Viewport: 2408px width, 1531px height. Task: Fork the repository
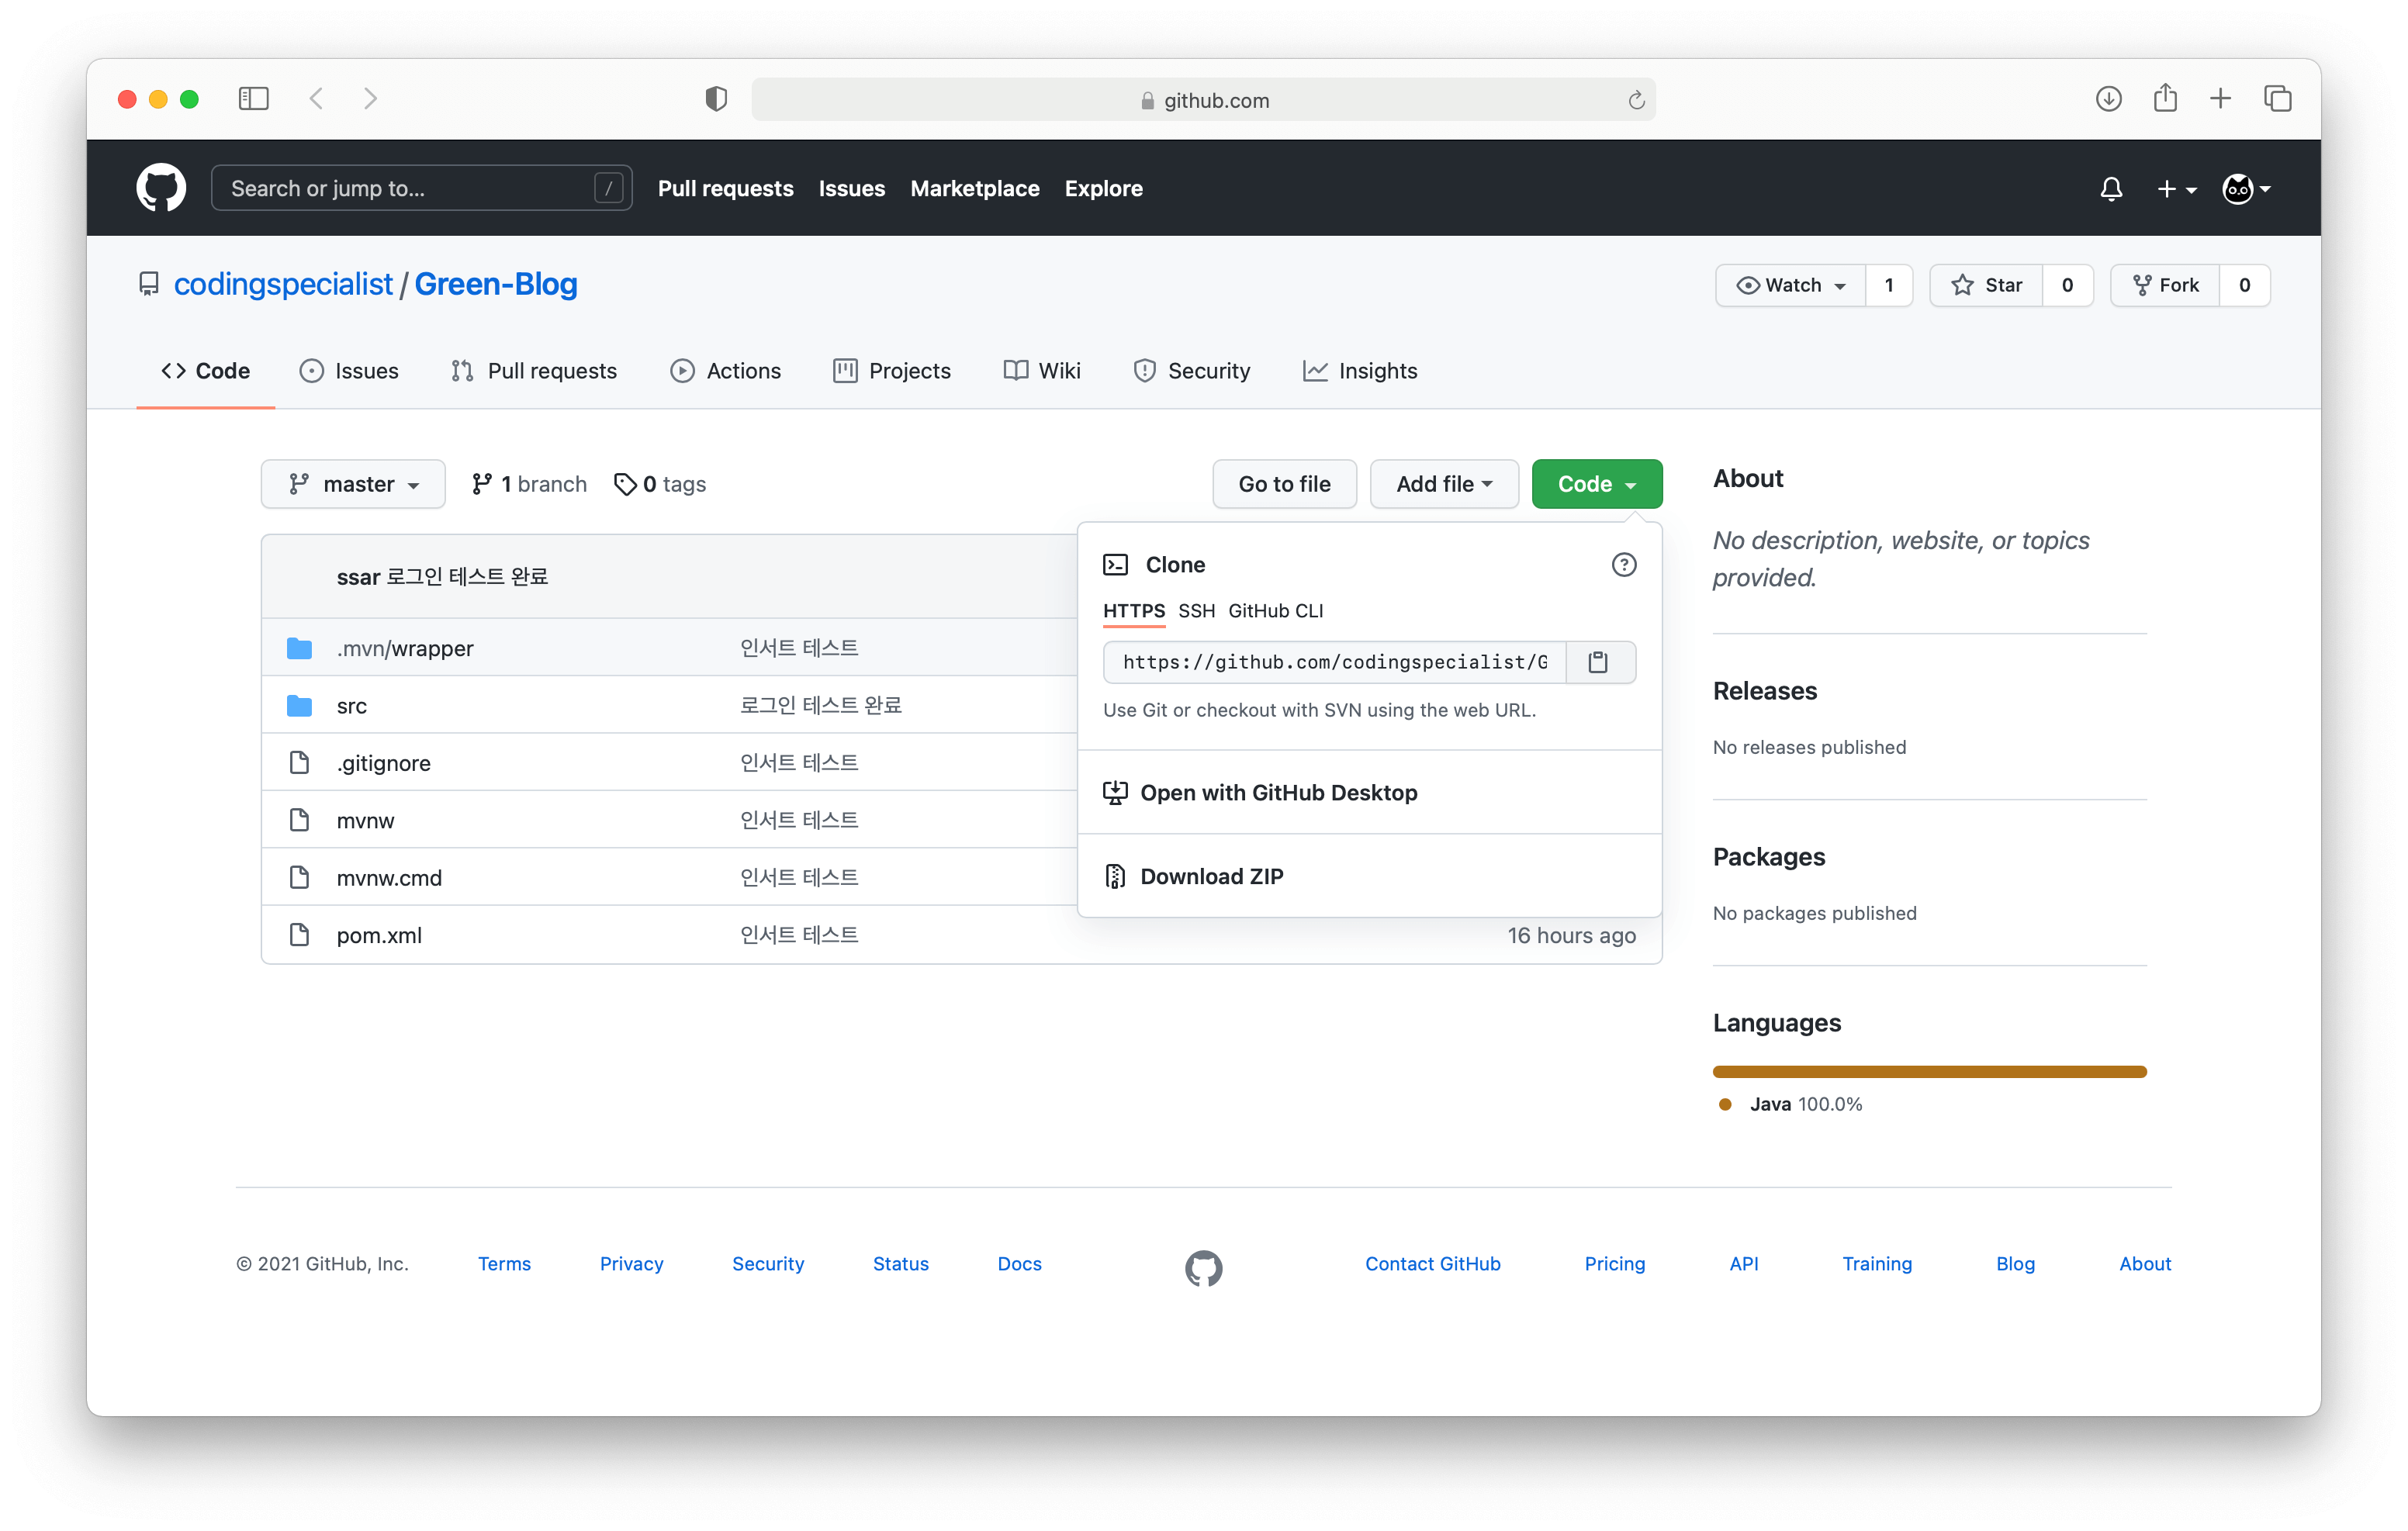(2165, 285)
